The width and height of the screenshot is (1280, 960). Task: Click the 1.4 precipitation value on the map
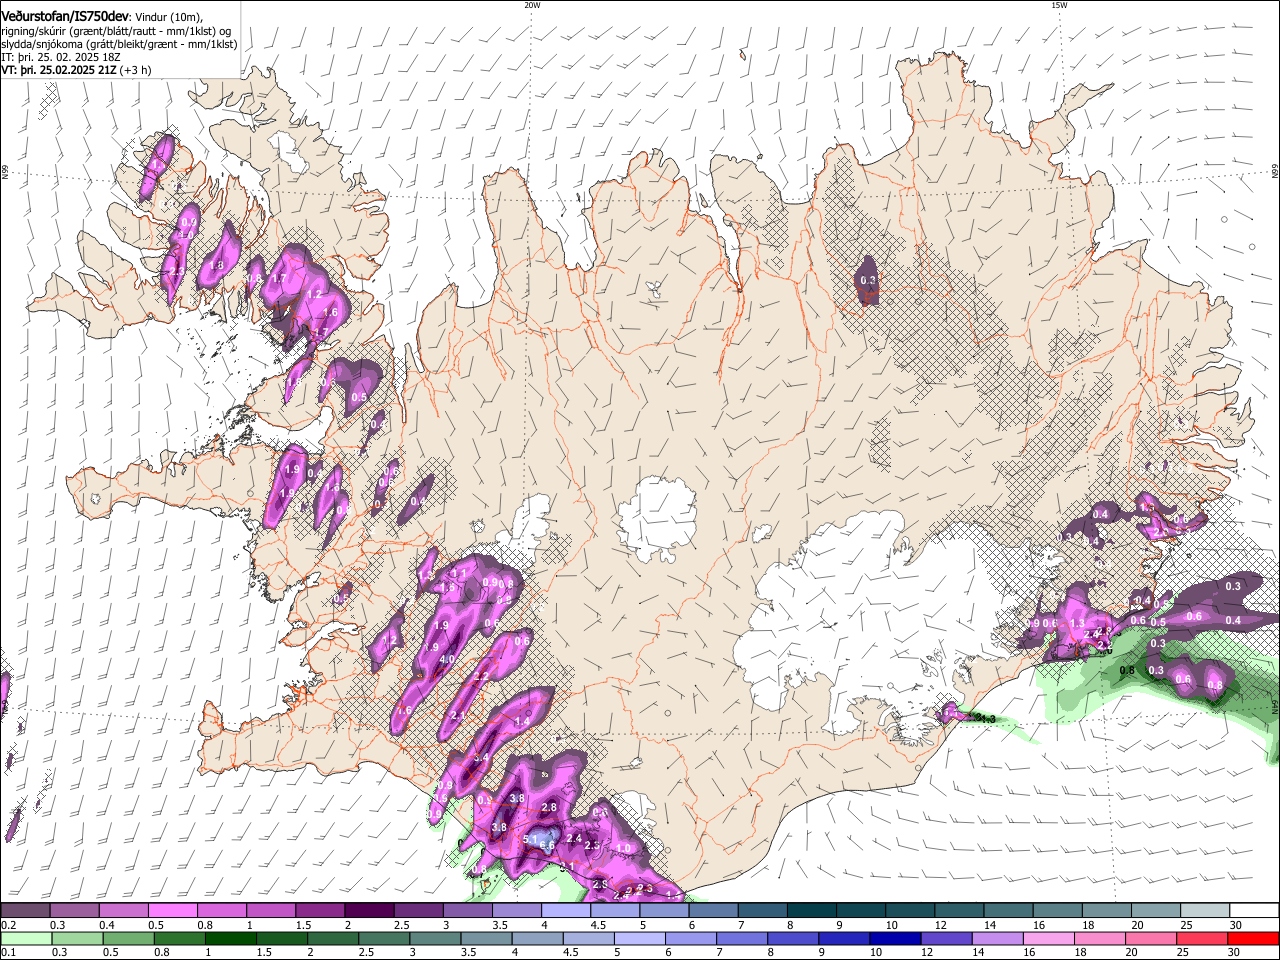click(x=522, y=721)
